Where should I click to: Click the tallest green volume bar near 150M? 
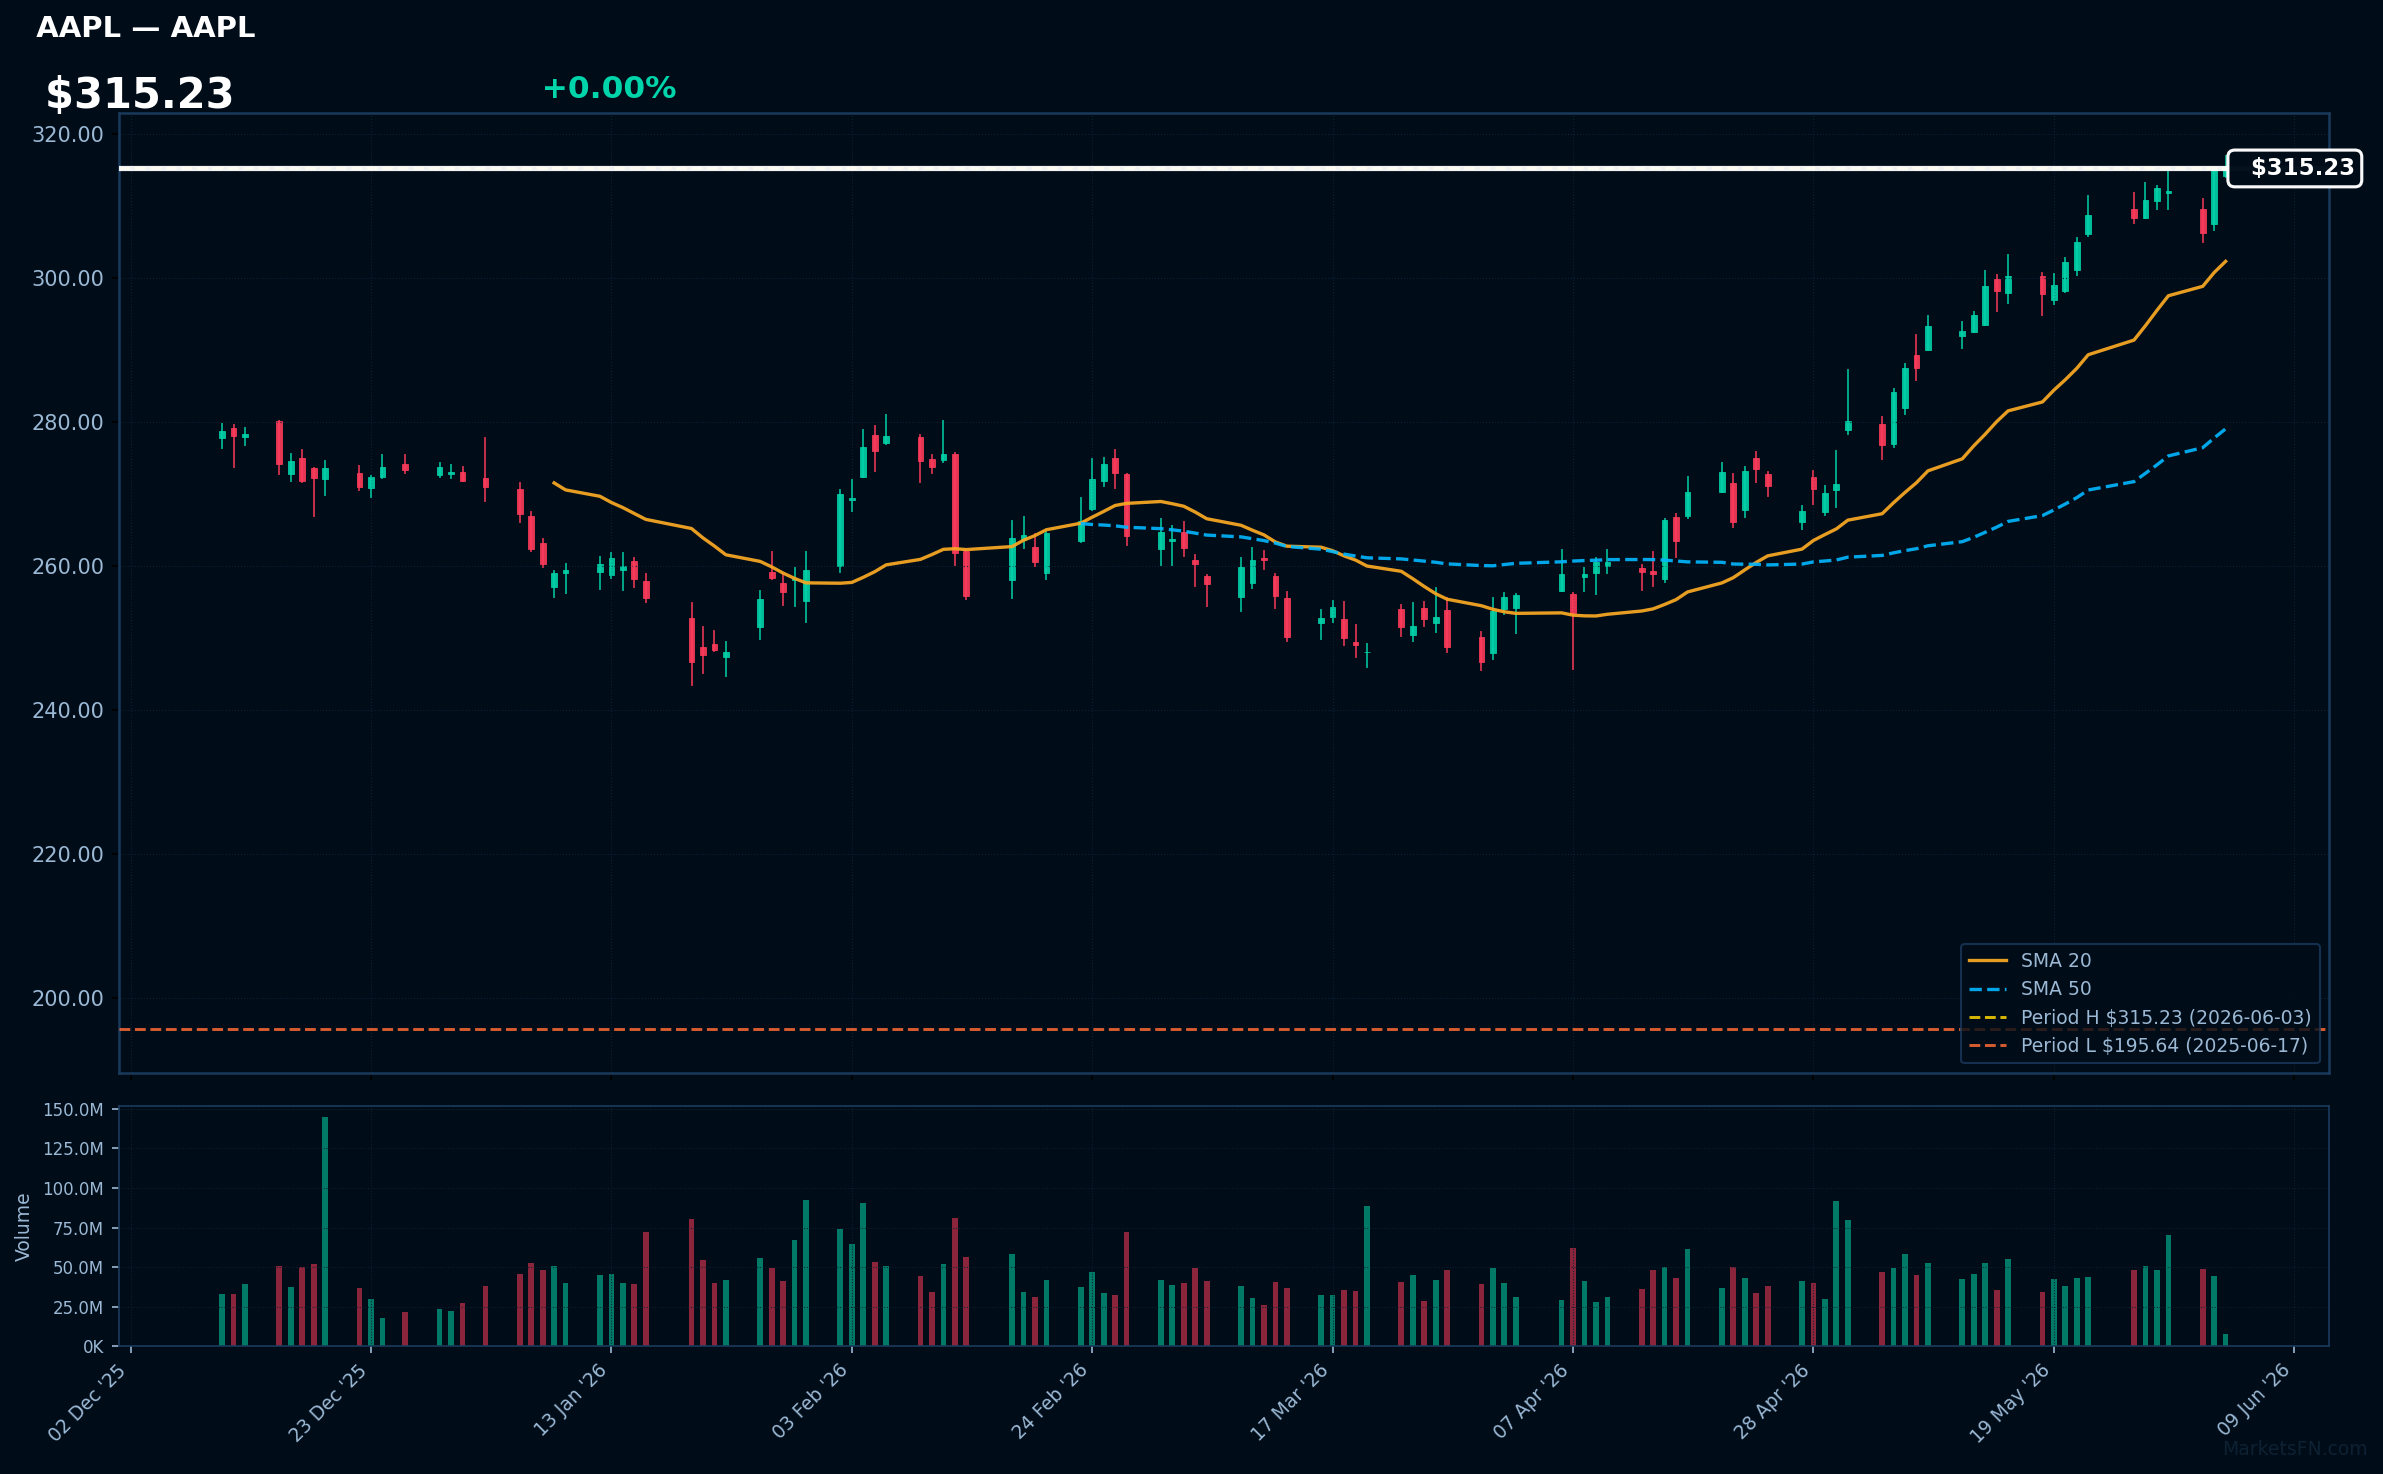[325, 1231]
